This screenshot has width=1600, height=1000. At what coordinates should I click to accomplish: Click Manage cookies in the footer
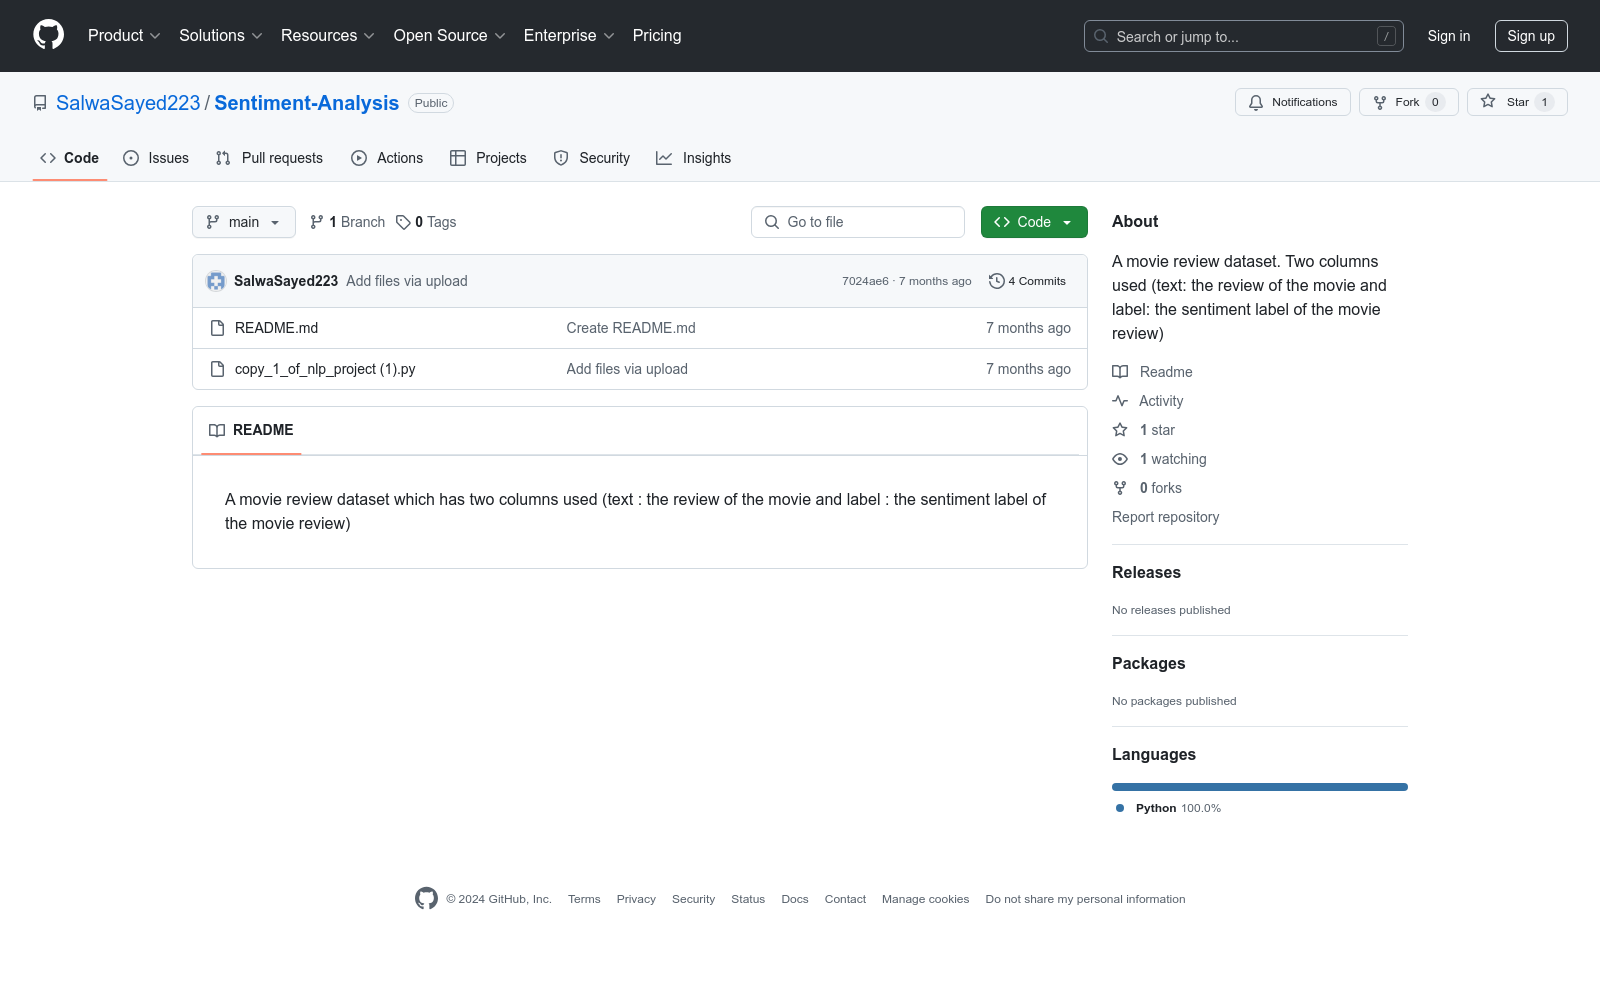point(926,899)
